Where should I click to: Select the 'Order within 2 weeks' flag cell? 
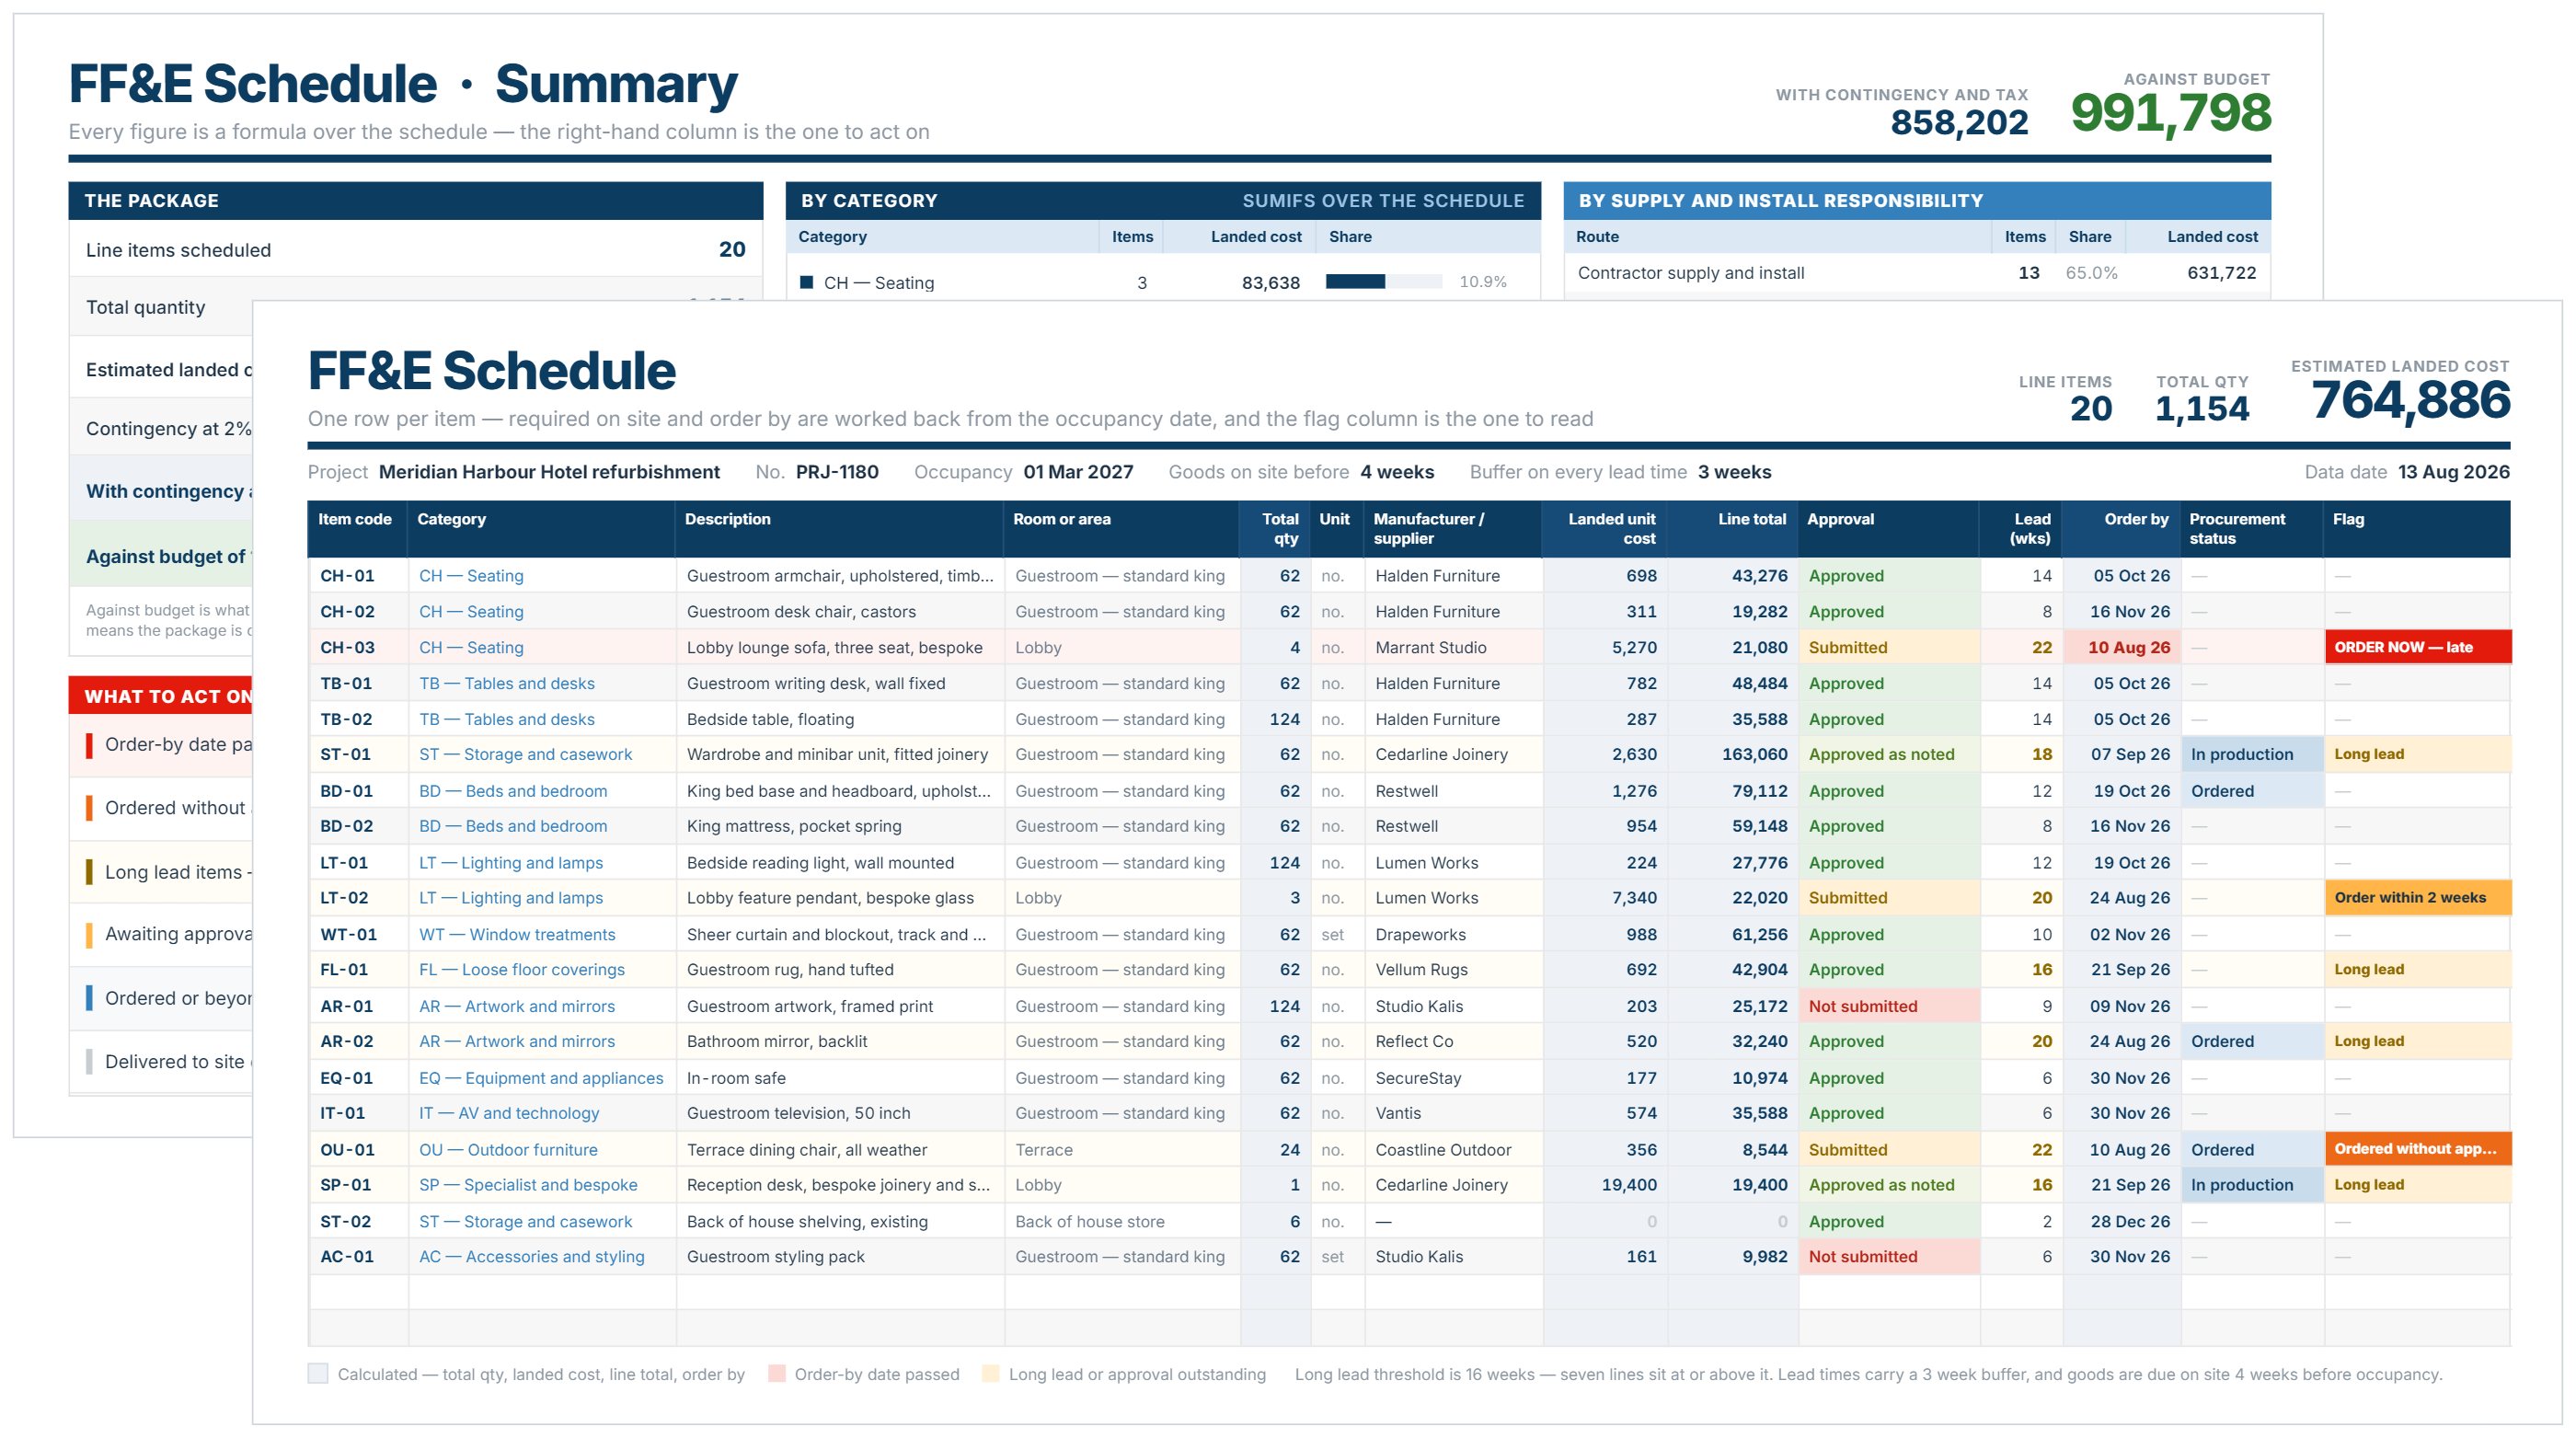pyautogui.click(x=2417, y=898)
